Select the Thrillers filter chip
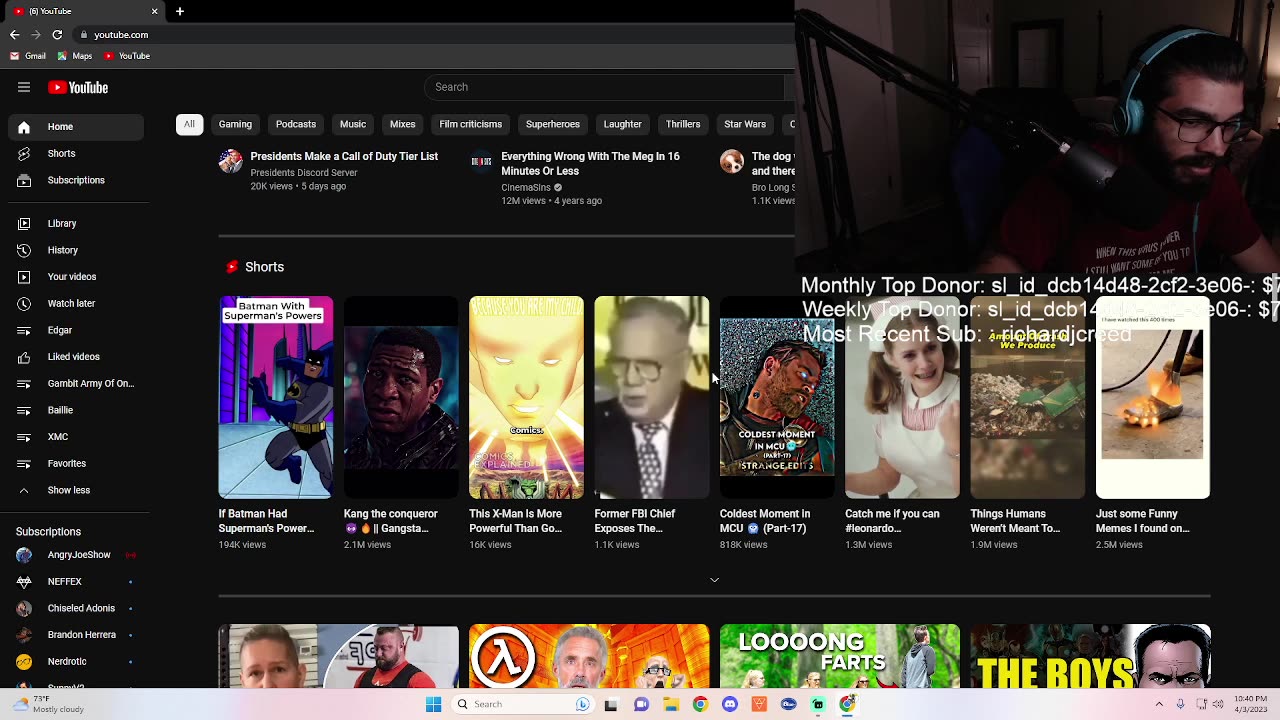The width and height of the screenshot is (1280, 720). 683,124
